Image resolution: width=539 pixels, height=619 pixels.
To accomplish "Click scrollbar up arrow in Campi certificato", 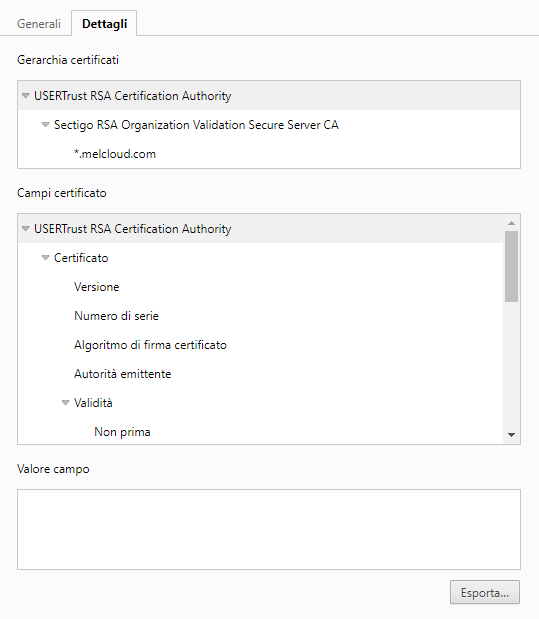I will (511, 223).
